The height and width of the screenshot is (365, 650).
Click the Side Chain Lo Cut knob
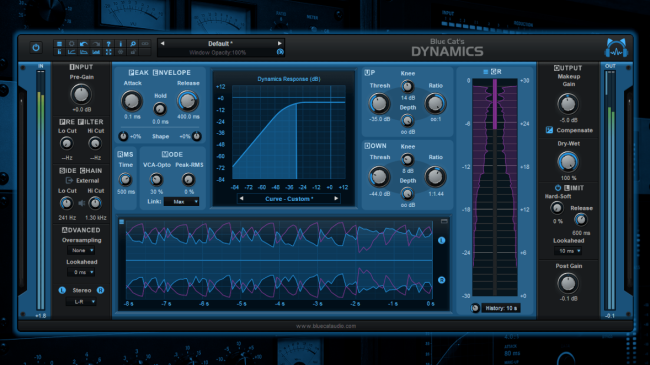[x=66, y=203]
